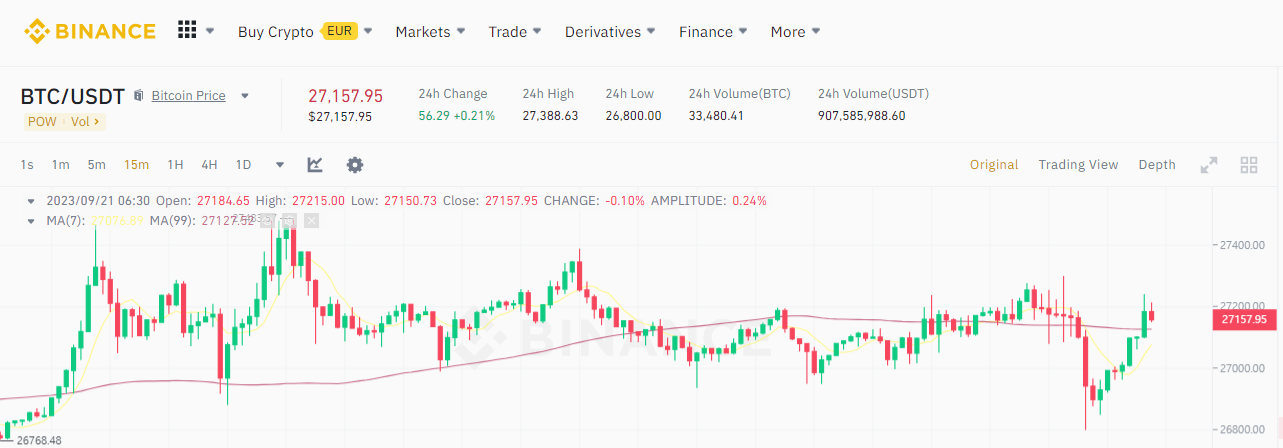Click the MA(99) indicator label
Image resolution: width=1283 pixels, height=448 pixels.
(x=174, y=220)
